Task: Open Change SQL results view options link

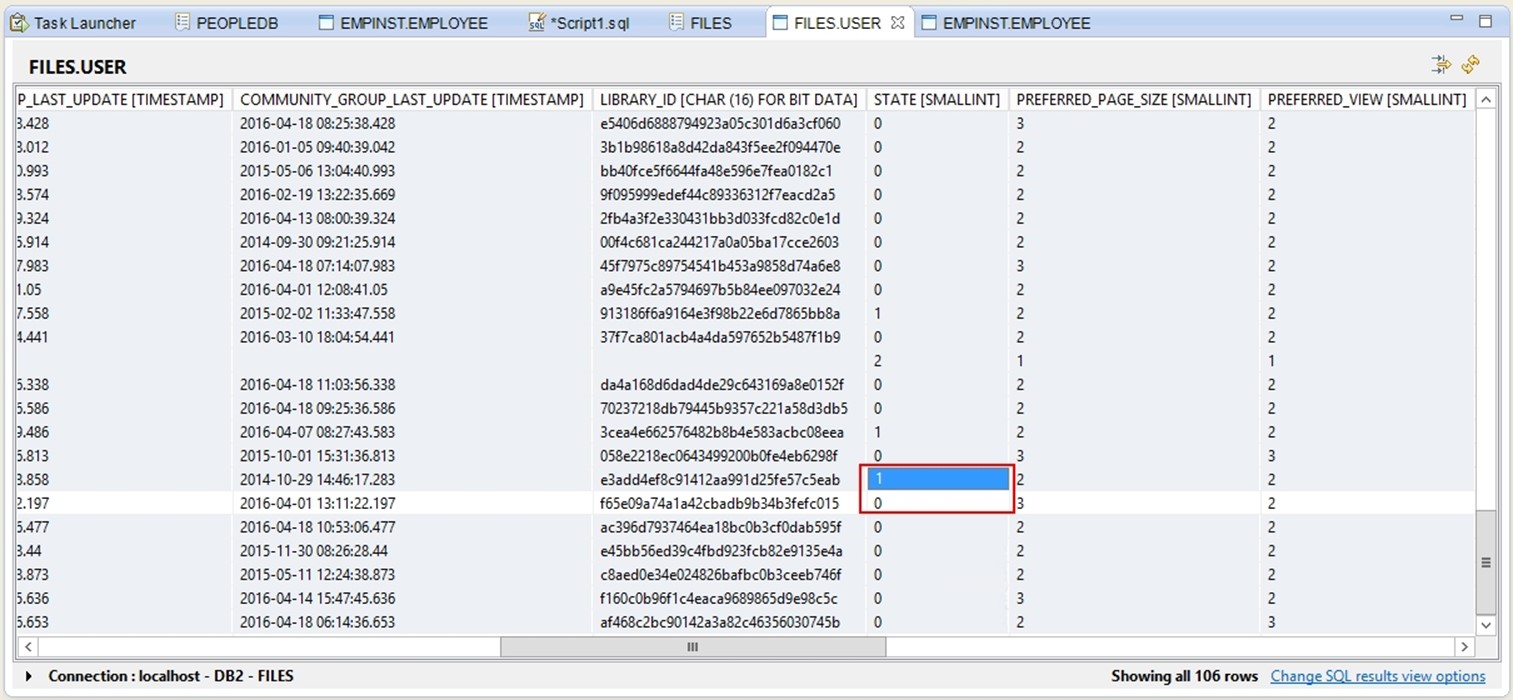Action: [1377, 677]
